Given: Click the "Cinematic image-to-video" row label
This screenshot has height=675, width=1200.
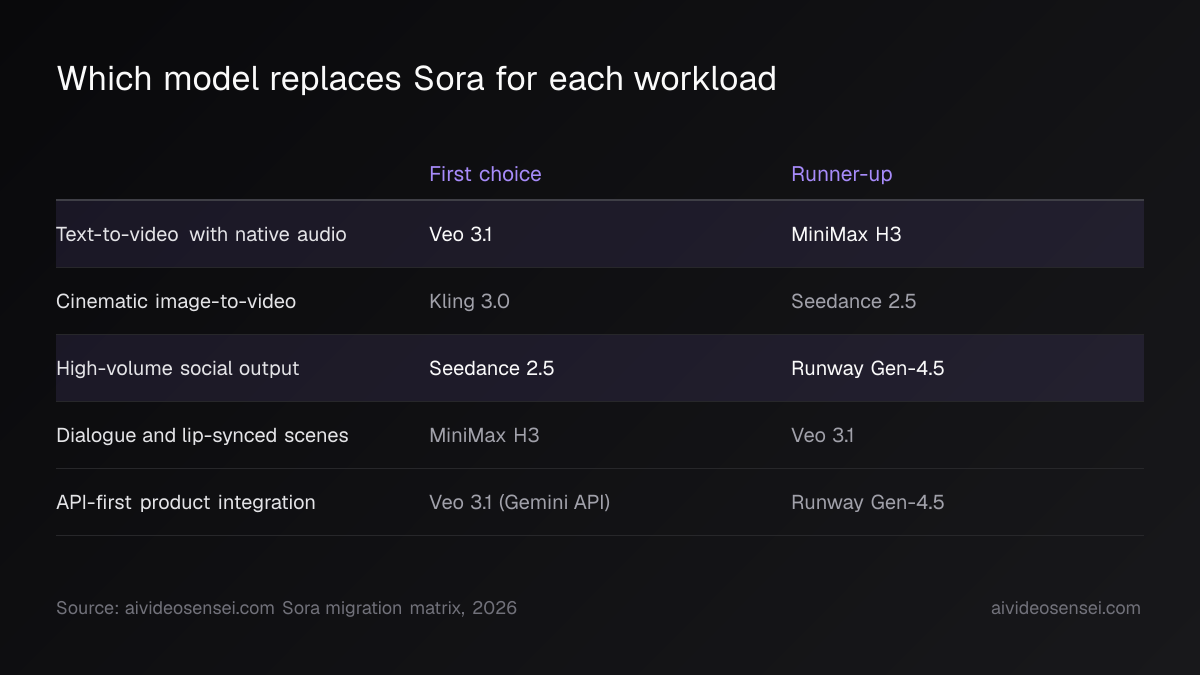Looking at the screenshot, I should point(176,301).
